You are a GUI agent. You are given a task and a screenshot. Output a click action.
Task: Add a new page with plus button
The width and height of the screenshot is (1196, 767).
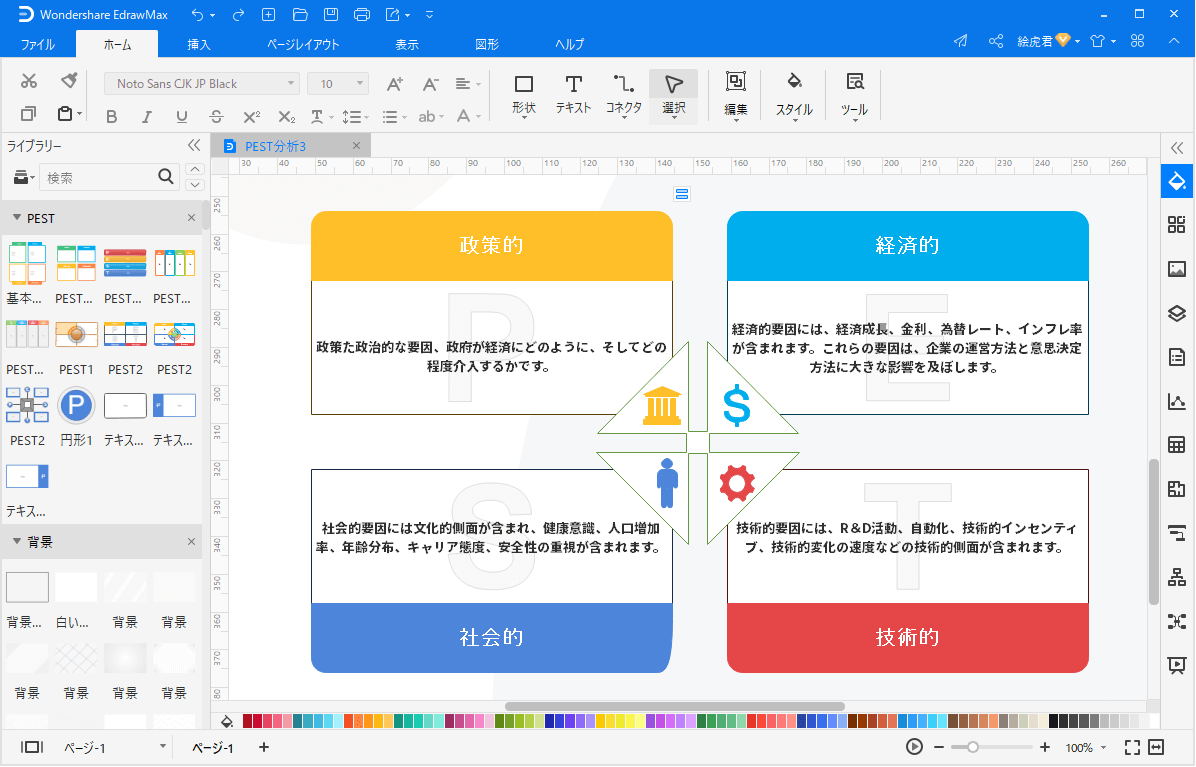click(x=264, y=747)
